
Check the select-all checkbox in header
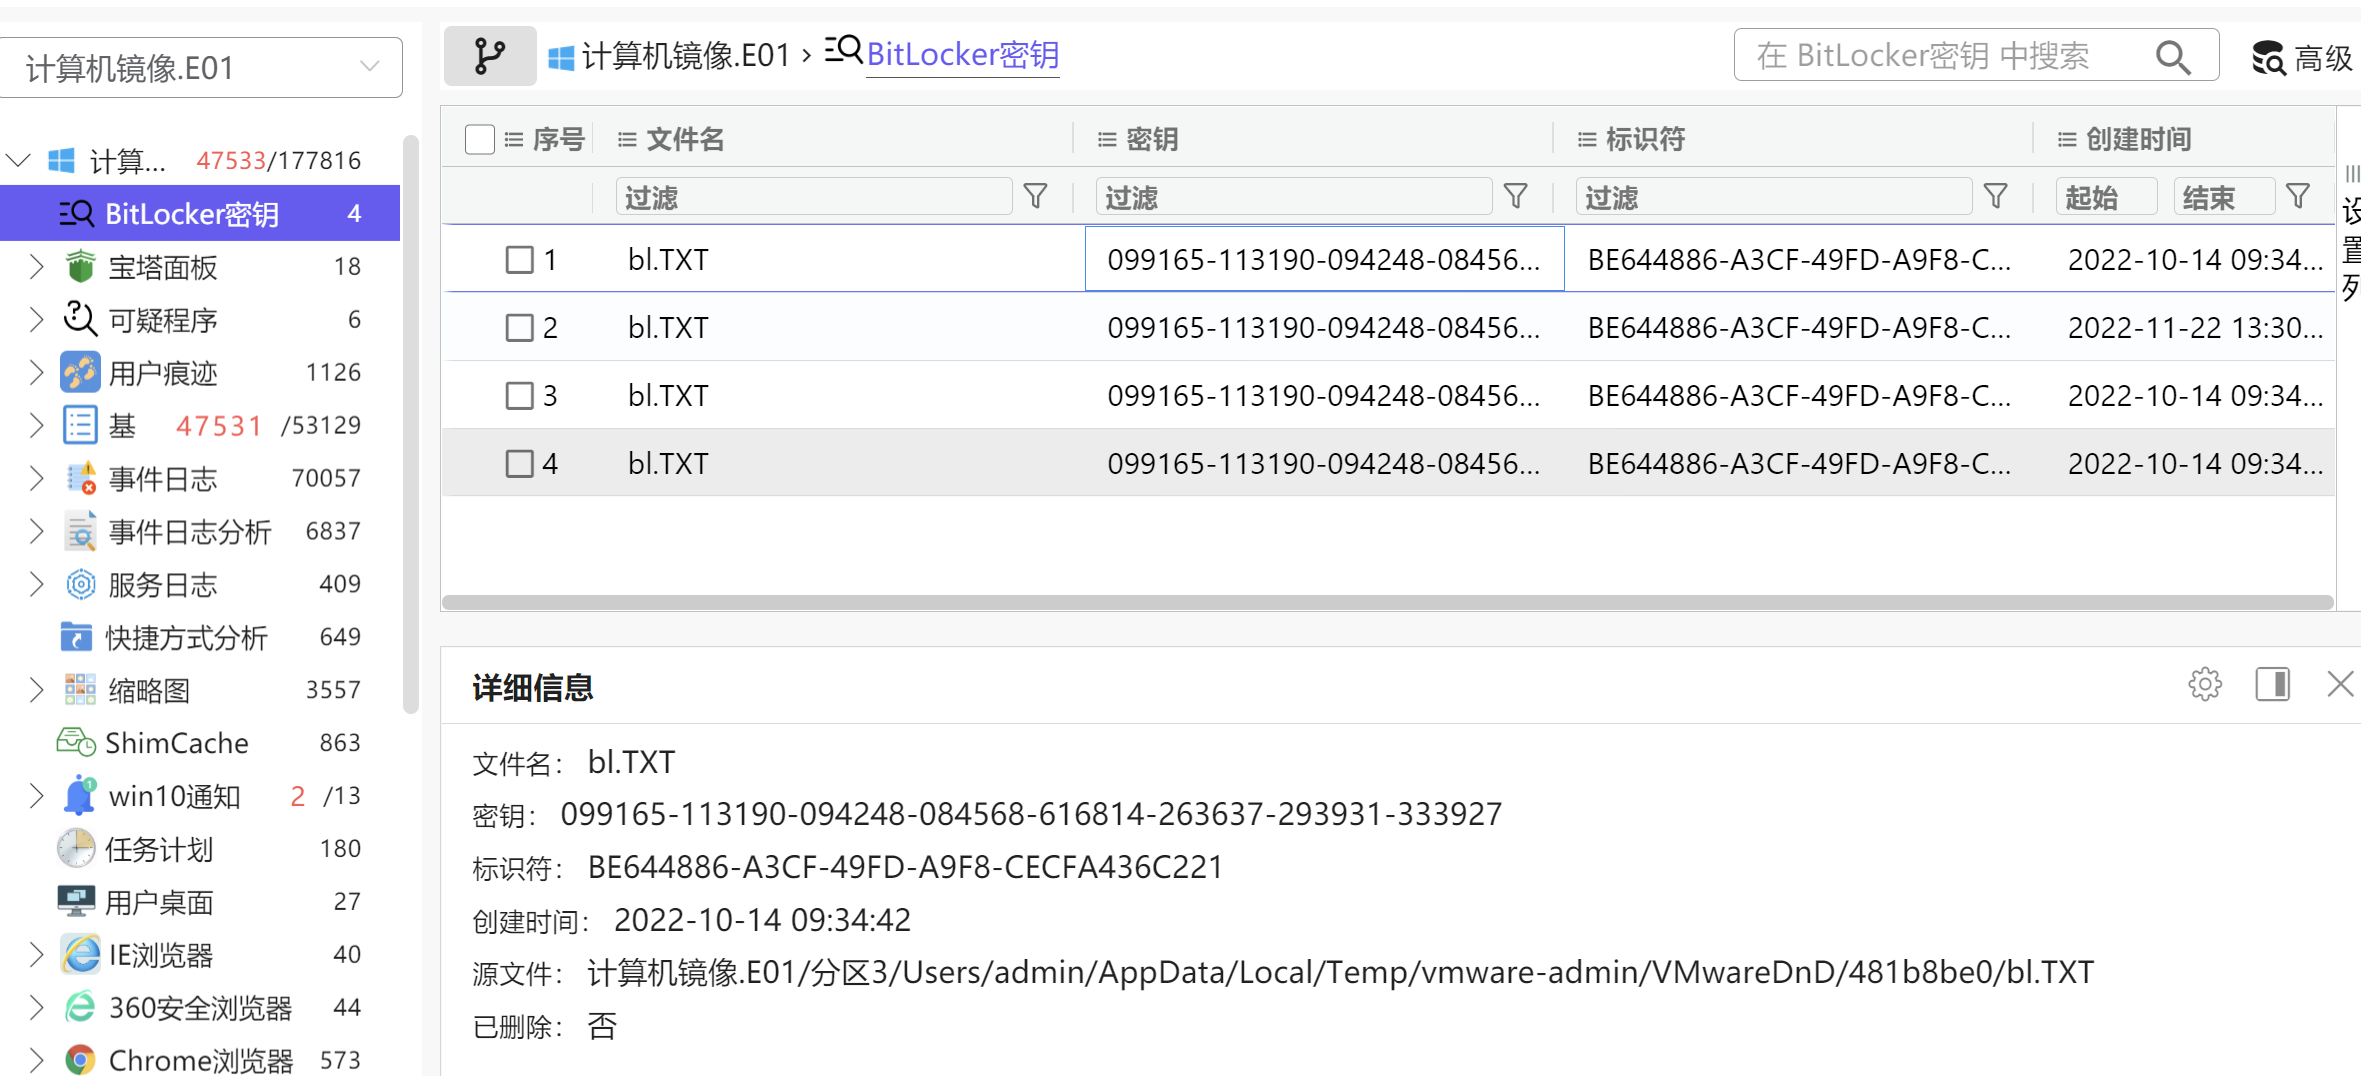(x=480, y=139)
